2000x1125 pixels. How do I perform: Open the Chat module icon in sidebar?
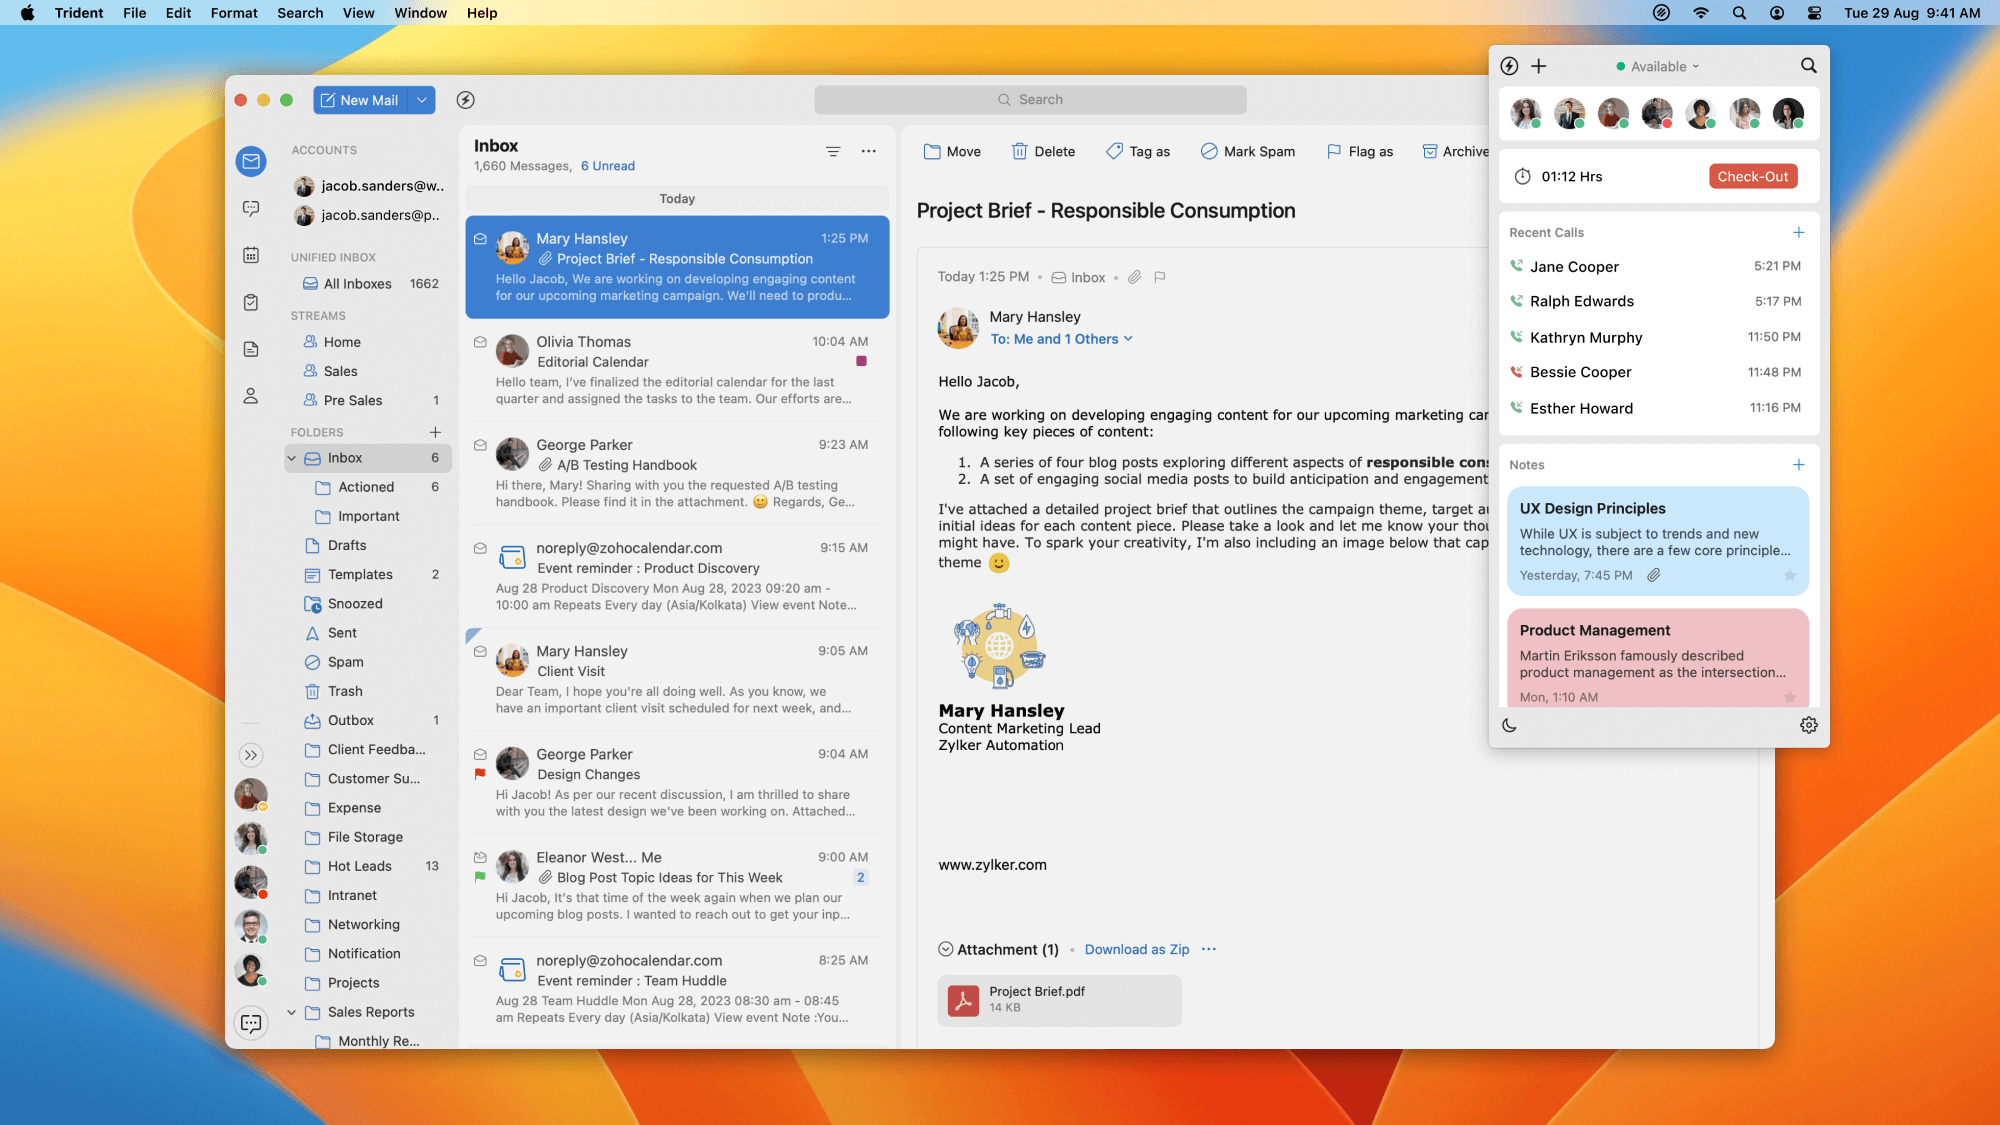tap(251, 208)
